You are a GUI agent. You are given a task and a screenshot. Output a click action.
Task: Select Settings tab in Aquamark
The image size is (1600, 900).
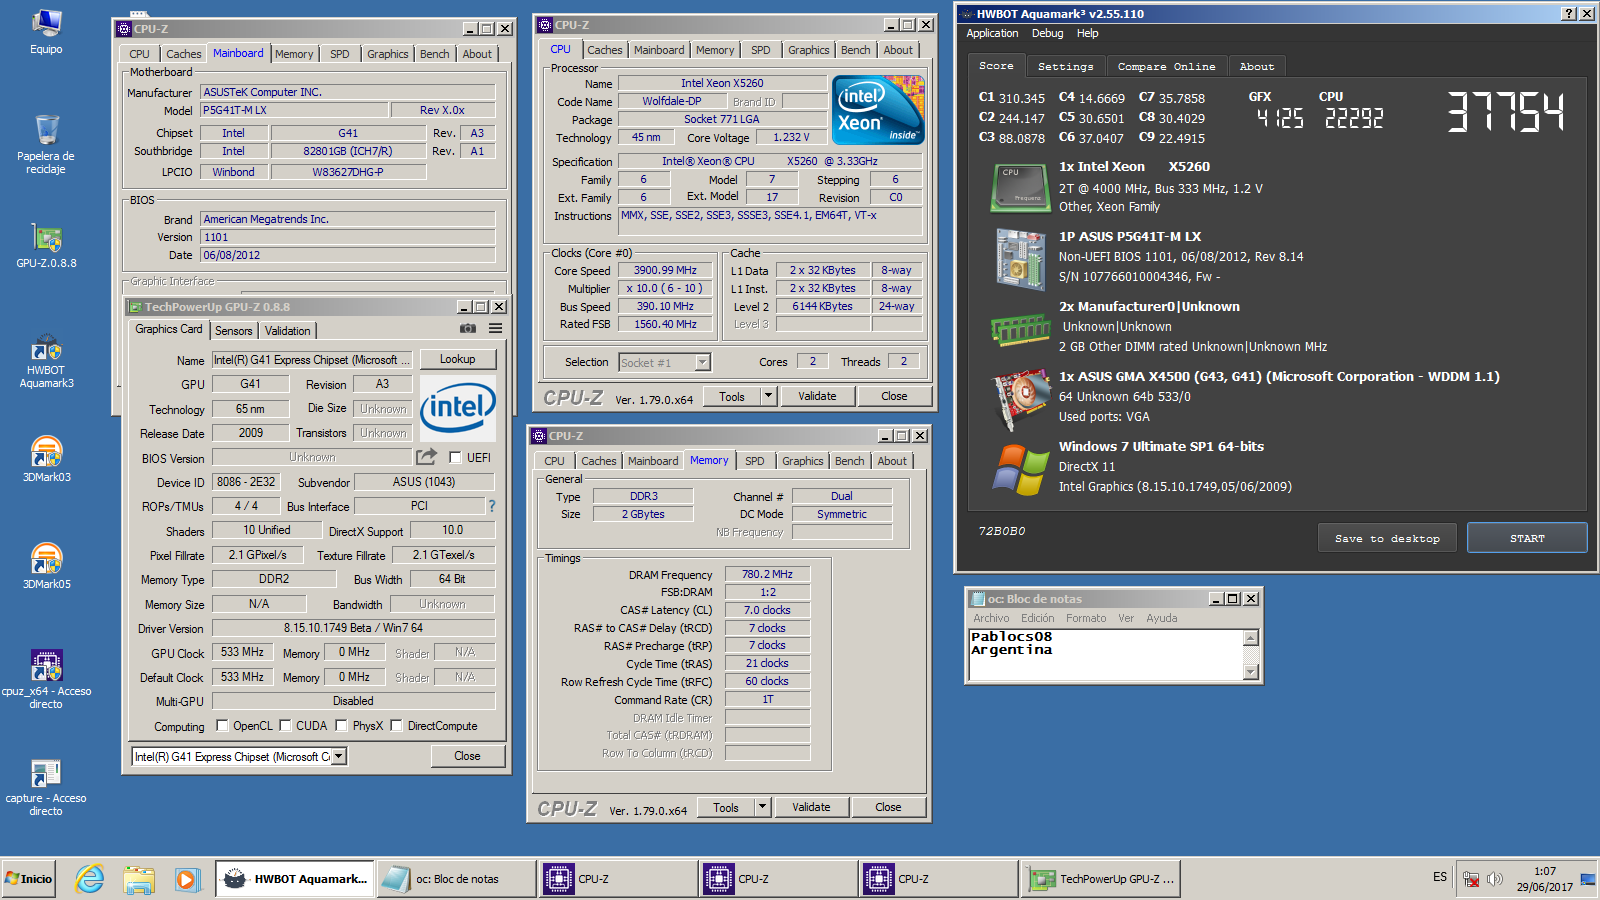[x=1065, y=66]
